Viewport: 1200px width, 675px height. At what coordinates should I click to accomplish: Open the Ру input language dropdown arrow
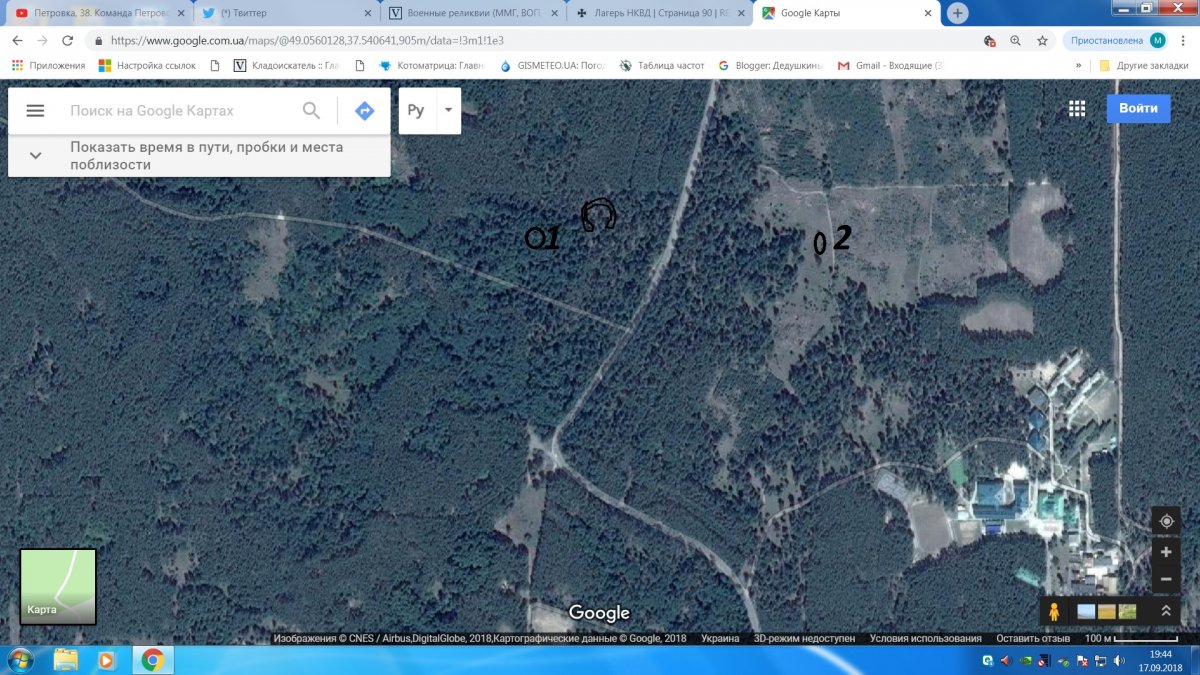tap(449, 110)
